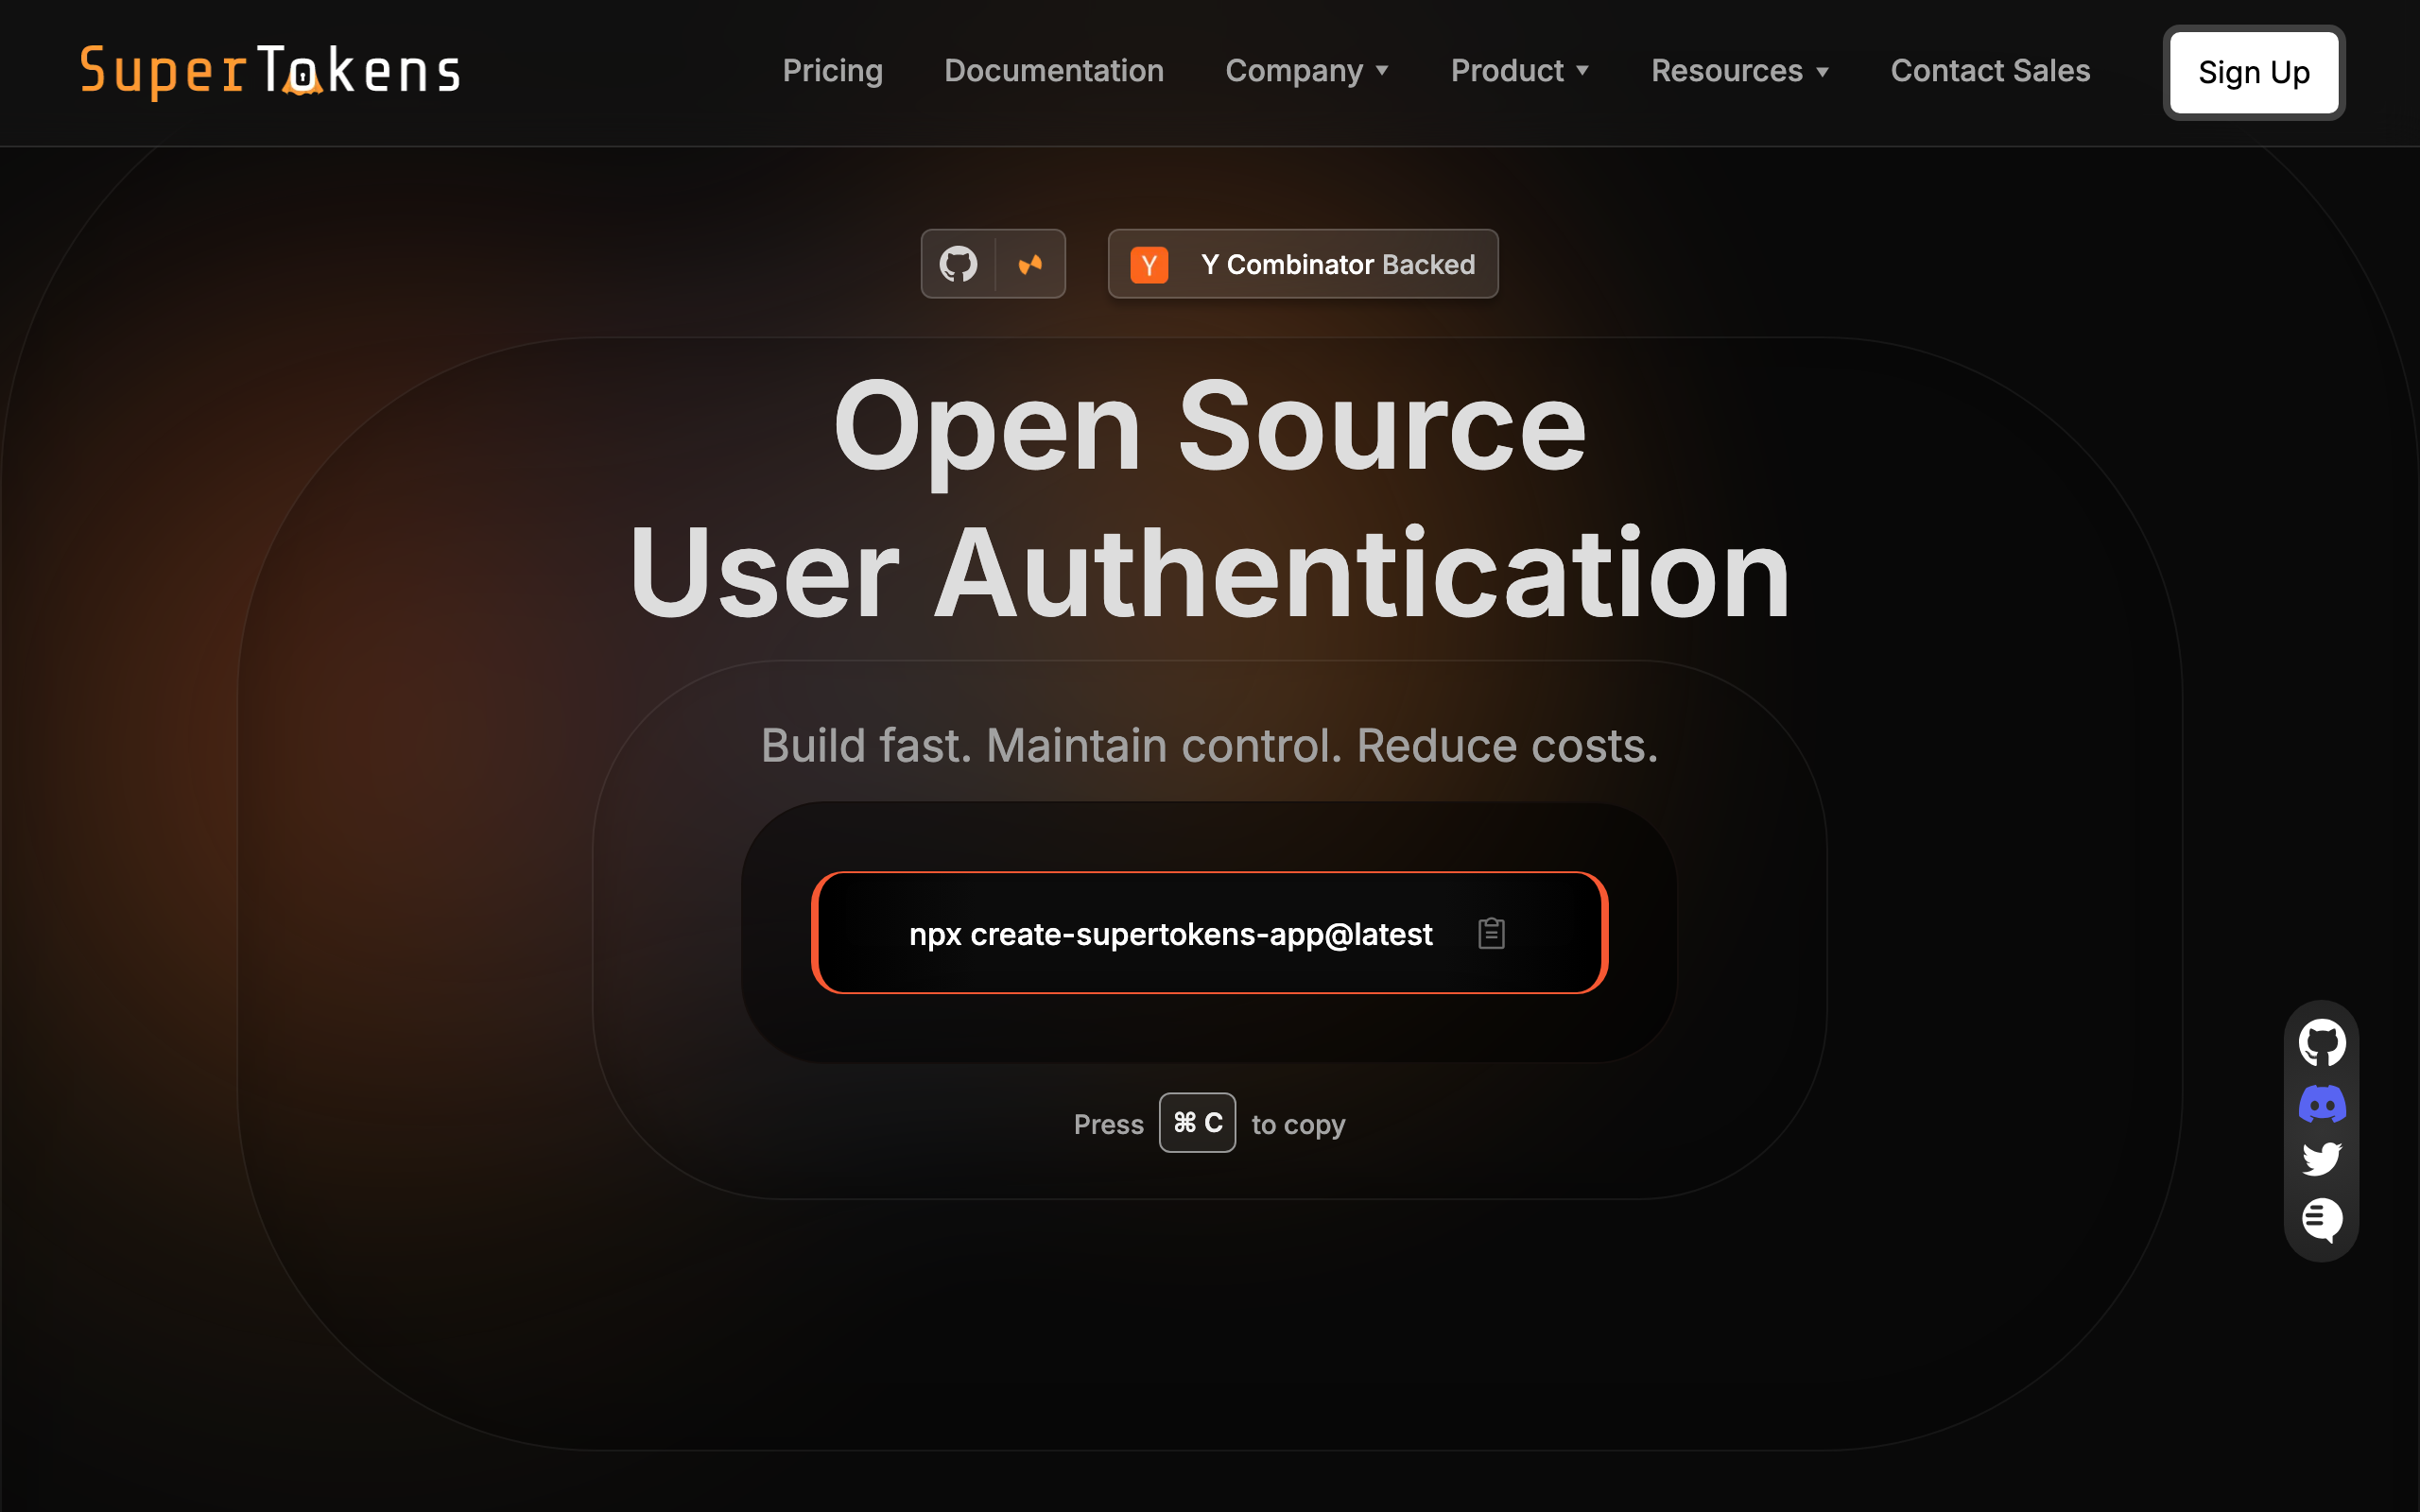
Task: Click the GitHub icon in the top badge
Action: 958,264
